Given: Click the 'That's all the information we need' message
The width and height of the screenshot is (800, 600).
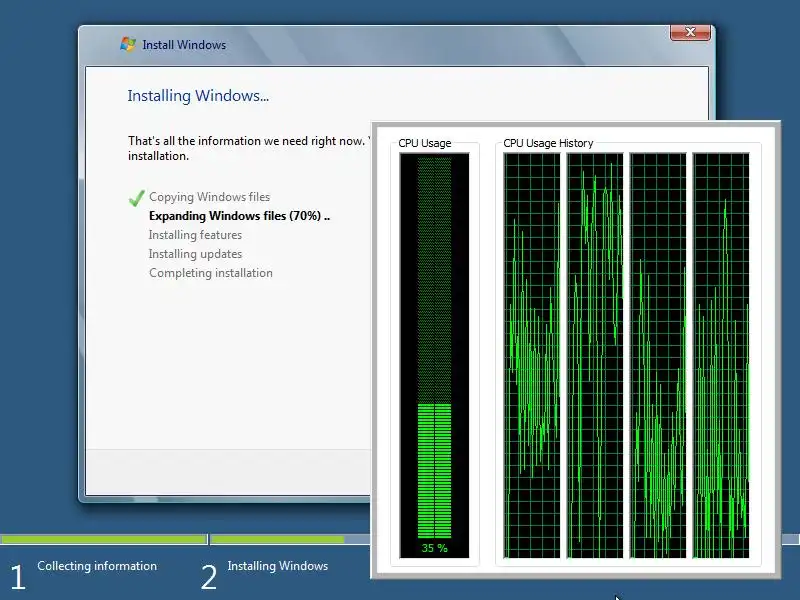Looking at the screenshot, I should click(x=249, y=148).
